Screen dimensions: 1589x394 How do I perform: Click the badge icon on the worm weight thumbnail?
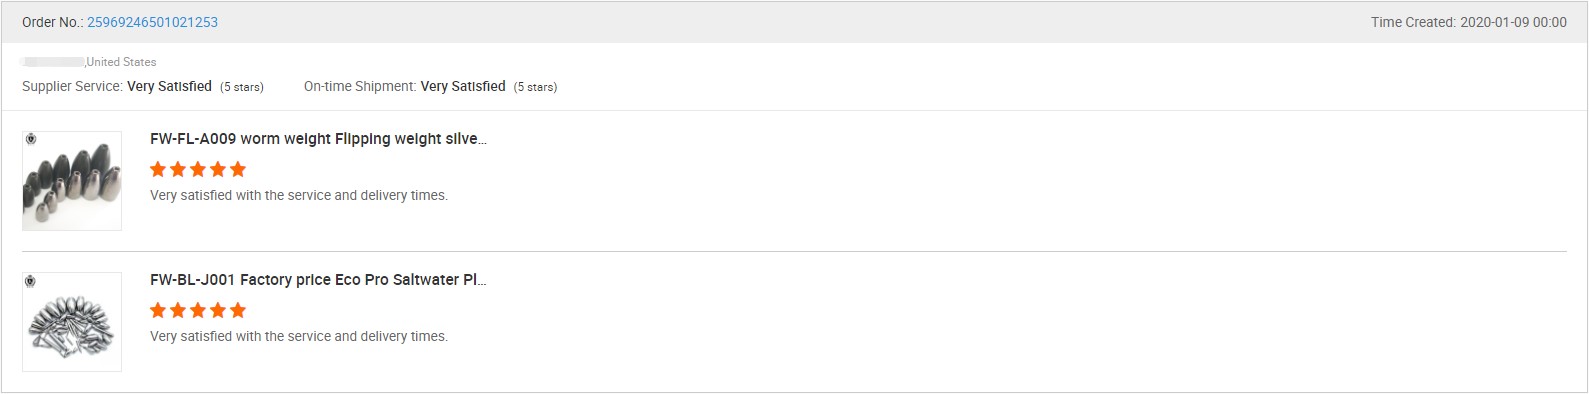[31, 139]
